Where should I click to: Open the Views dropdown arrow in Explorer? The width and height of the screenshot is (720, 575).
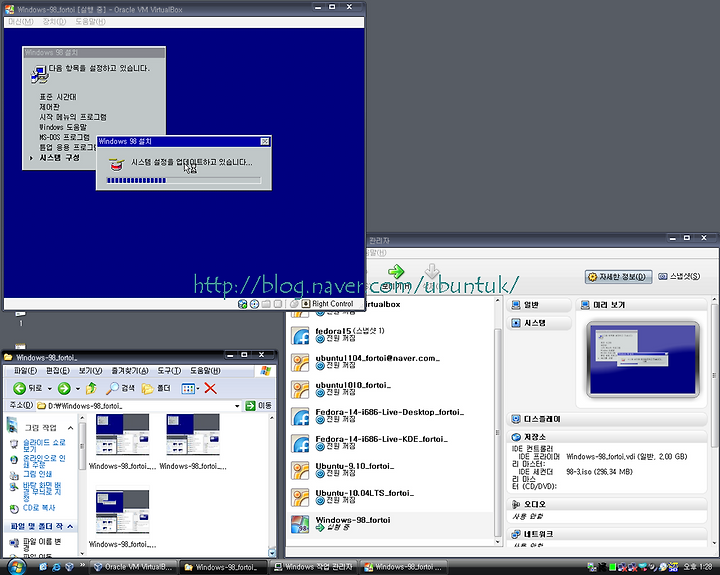pos(198,389)
